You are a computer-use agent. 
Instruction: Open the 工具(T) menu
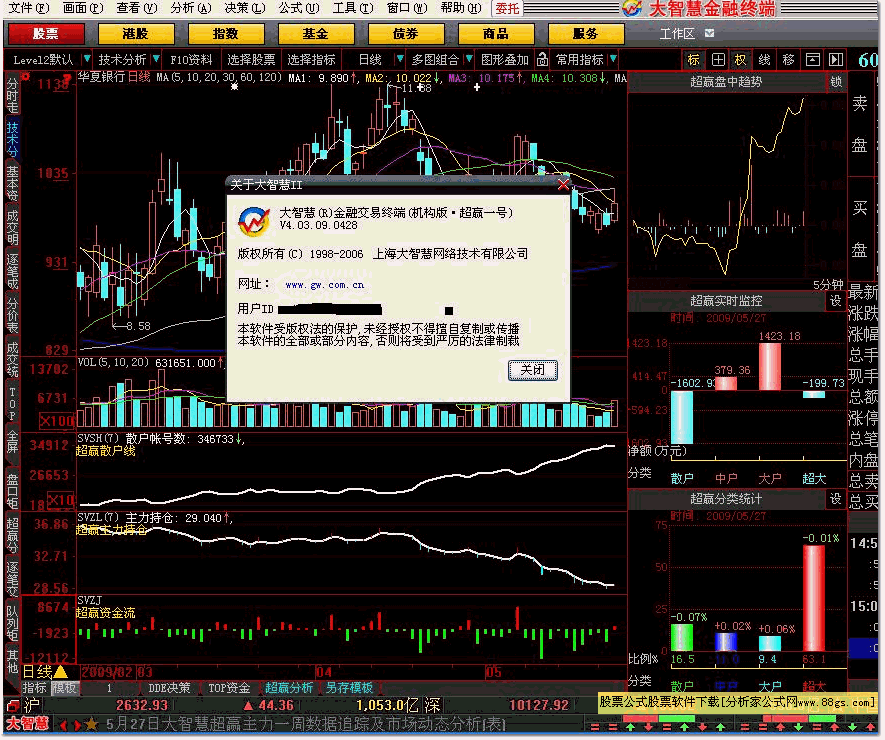[353, 8]
